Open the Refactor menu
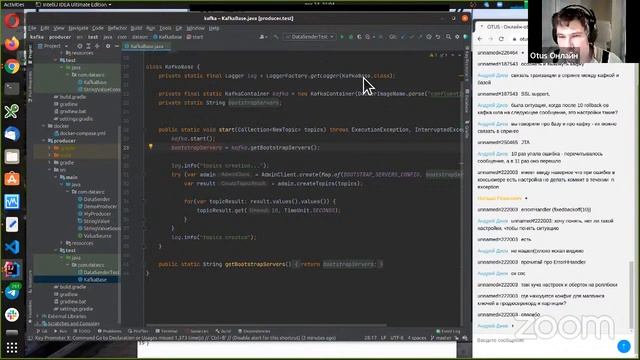The image size is (640, 360). (x=118, y=28)
